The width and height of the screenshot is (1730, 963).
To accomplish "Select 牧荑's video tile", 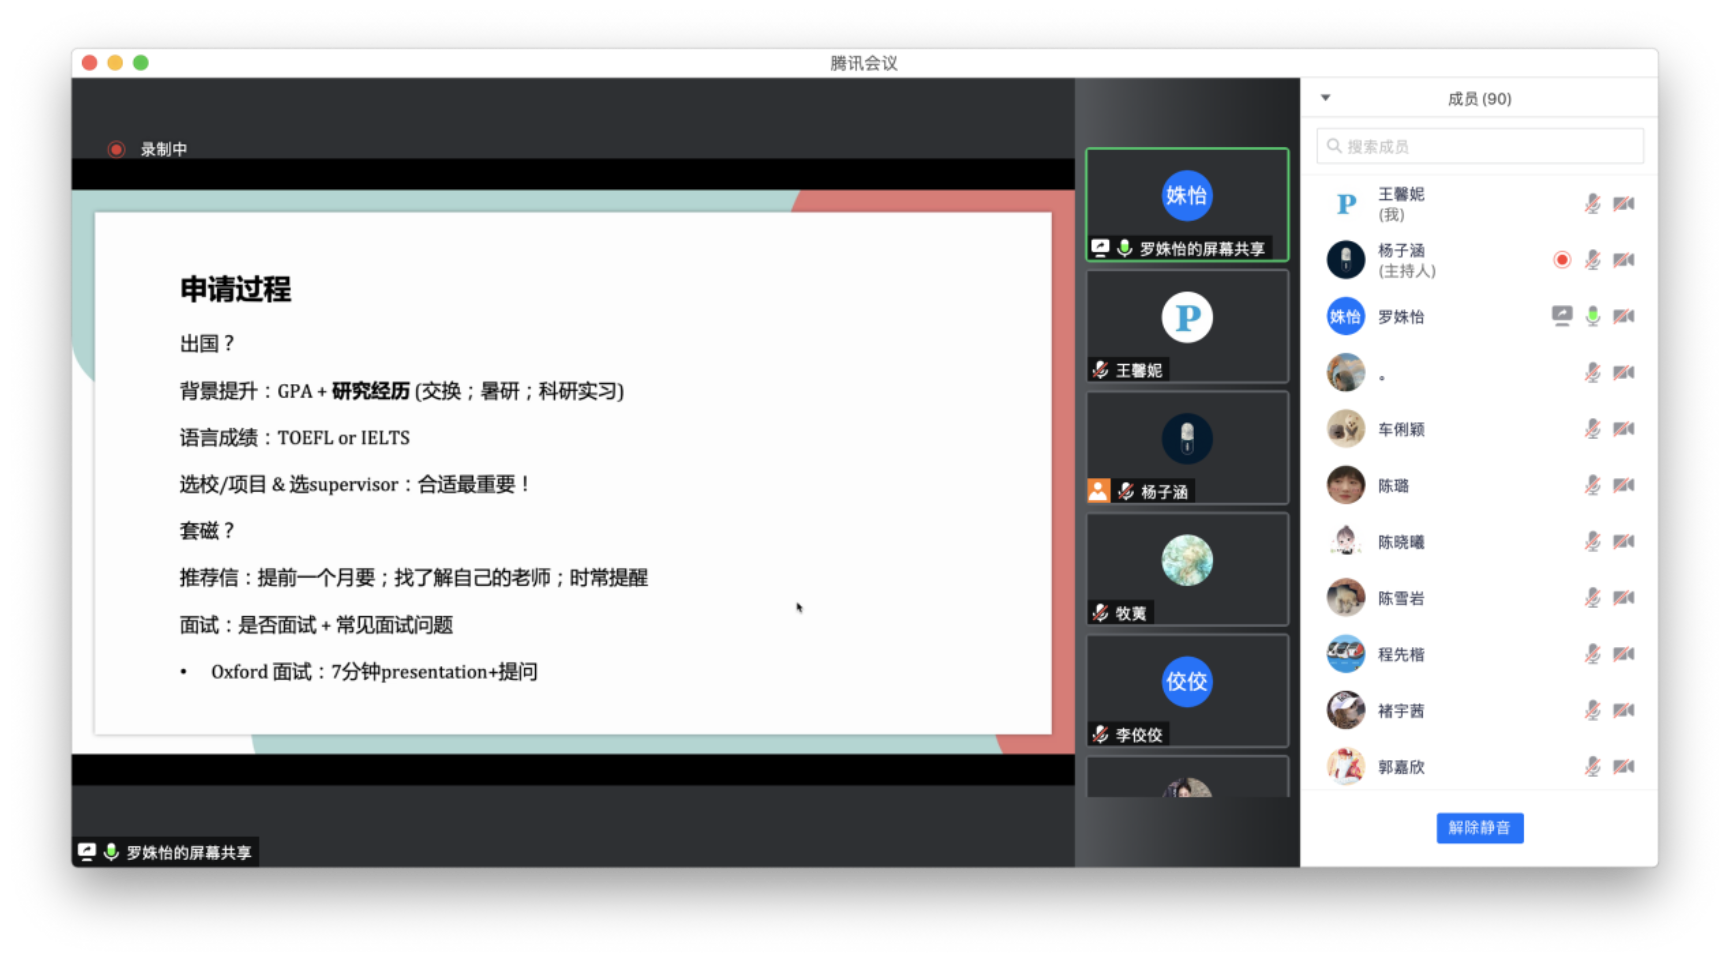I will tap(1187, 569).
